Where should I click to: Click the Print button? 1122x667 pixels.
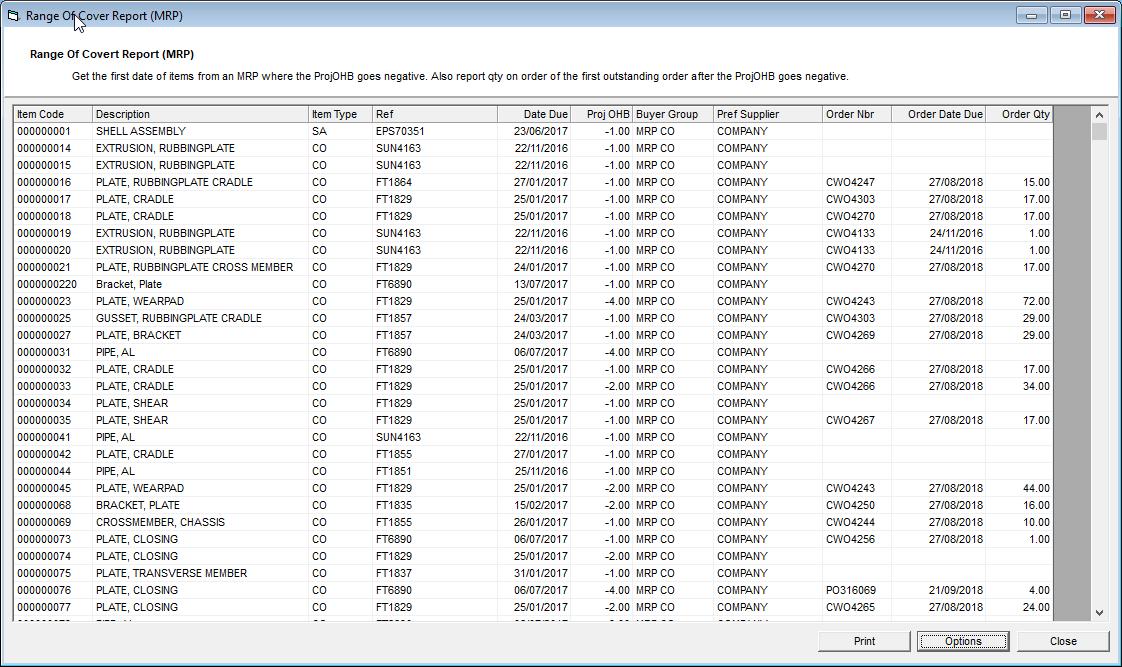[864, 641]
